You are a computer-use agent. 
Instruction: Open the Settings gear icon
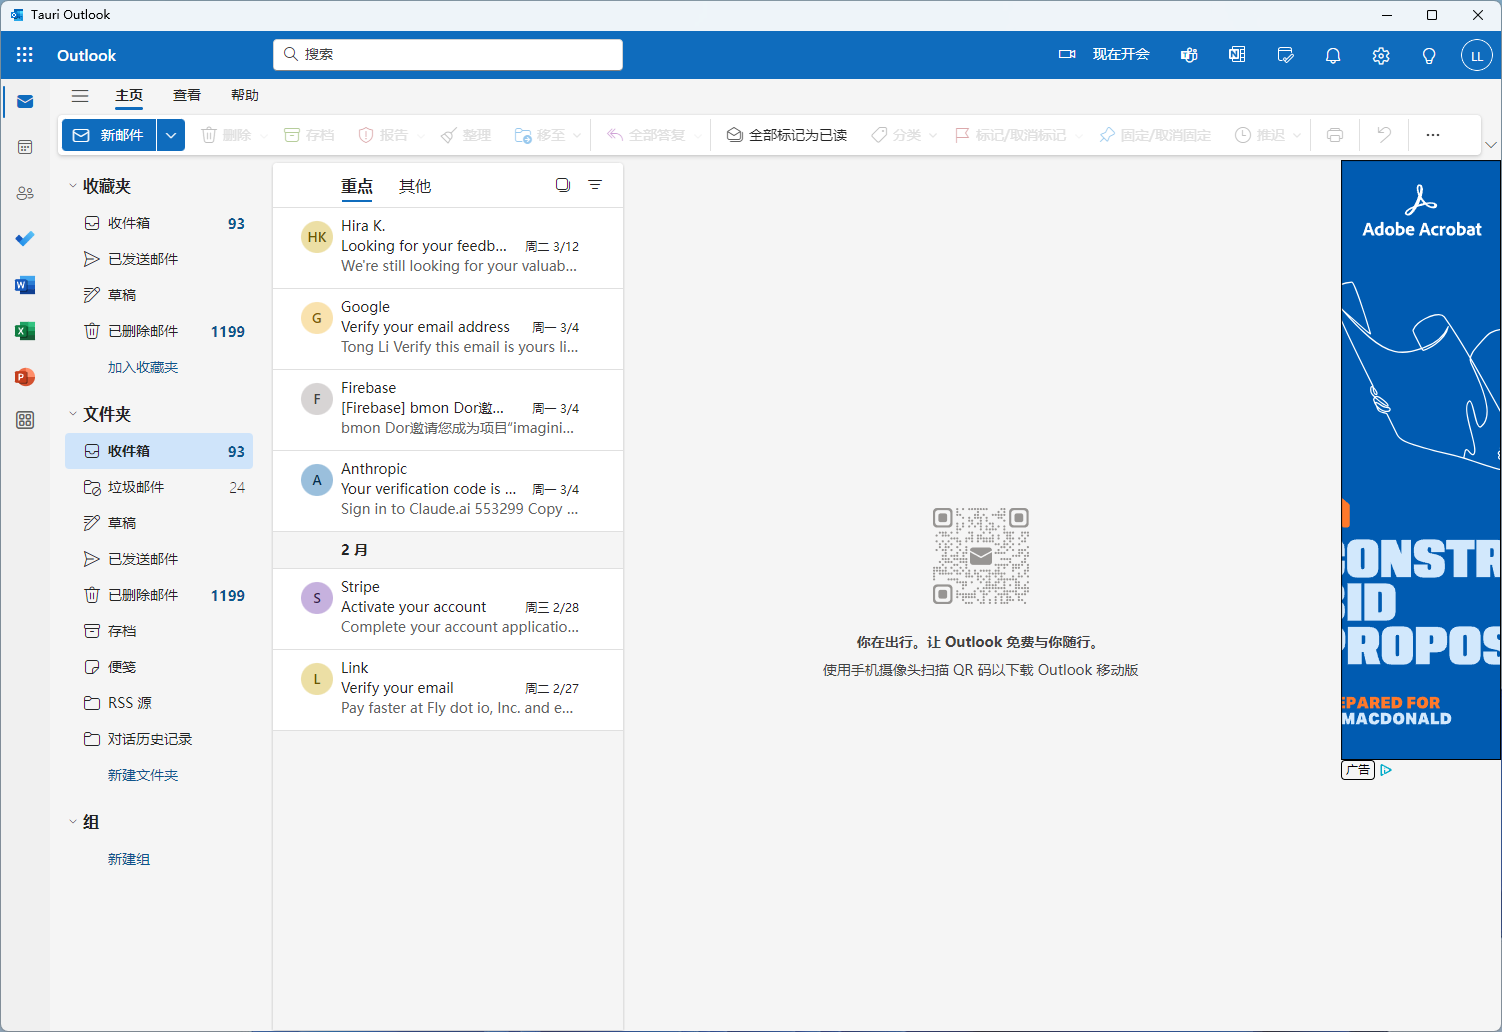(1381, 55)
